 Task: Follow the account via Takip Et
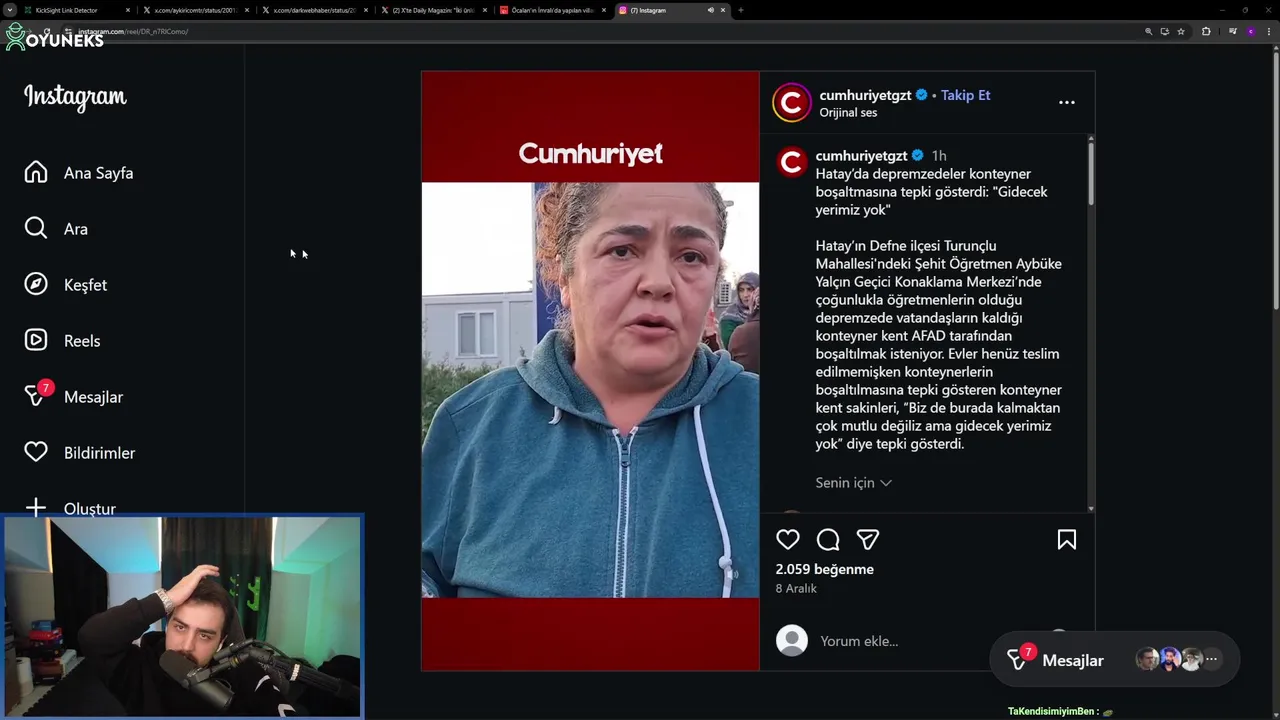click(965, 95)
